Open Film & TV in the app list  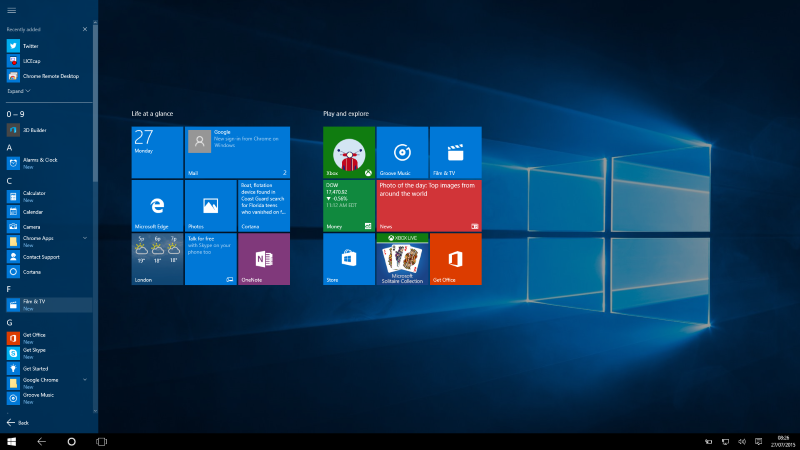tap(48, 305)
